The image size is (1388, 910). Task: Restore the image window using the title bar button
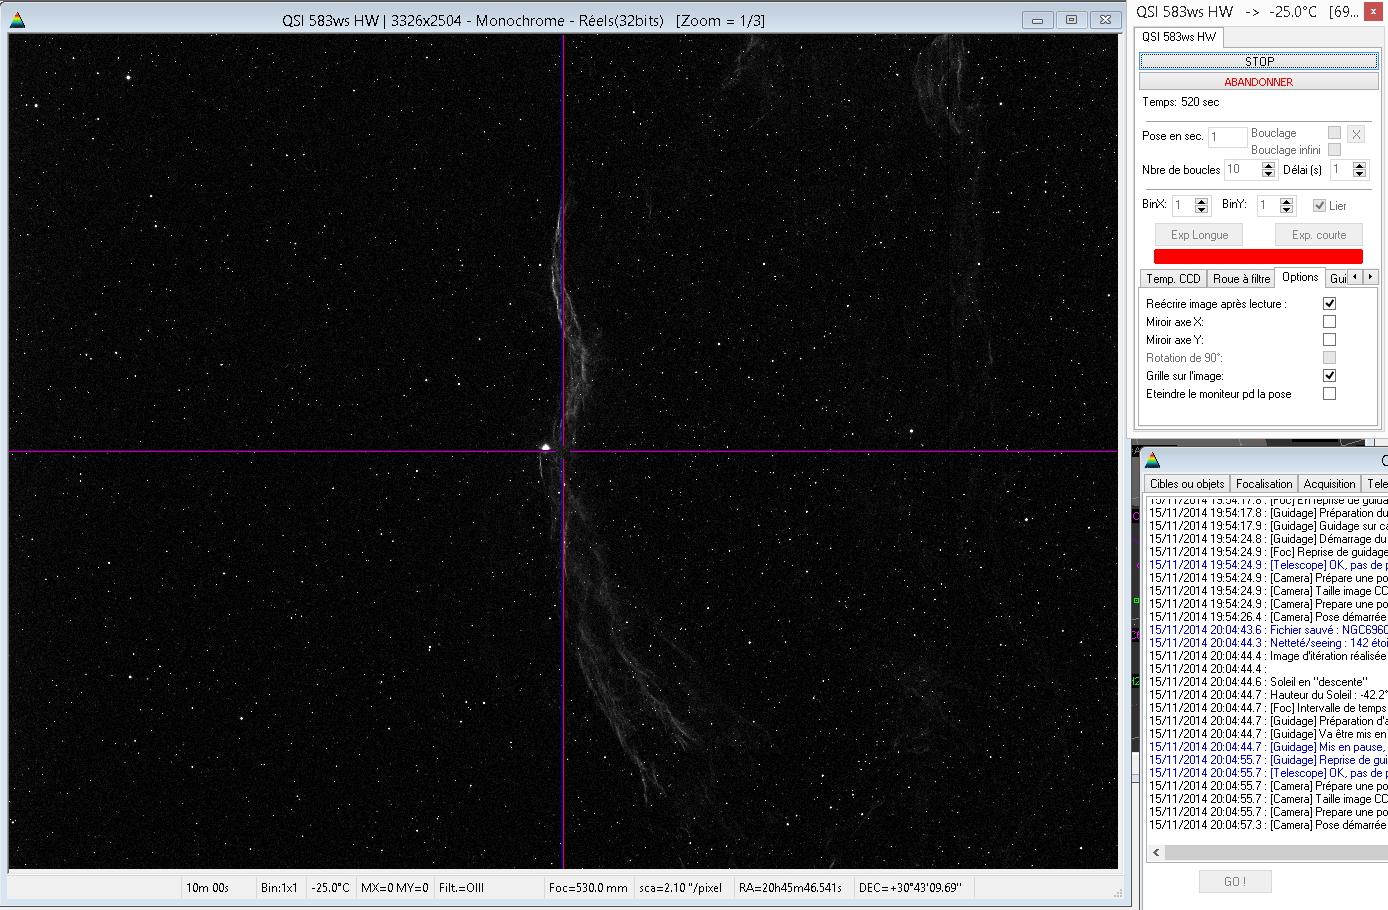click(1071, 20)
